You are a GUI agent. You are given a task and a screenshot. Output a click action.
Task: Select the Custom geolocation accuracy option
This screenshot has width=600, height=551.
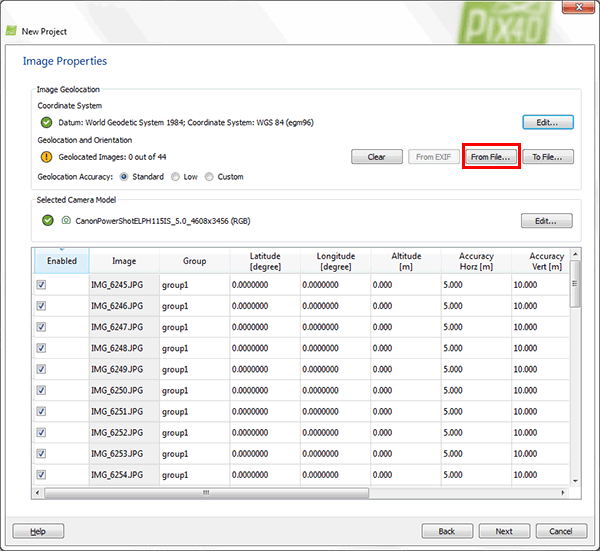pyautogui.click(x=209, y=177)
